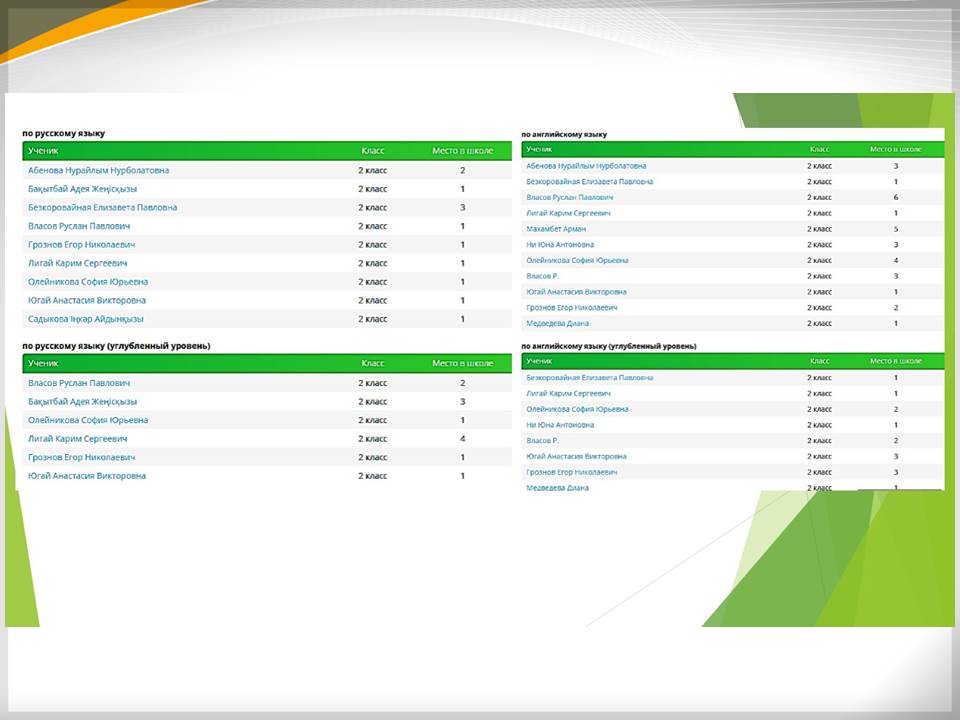Click 'Класс' header in advanced Russian table

point(372,364)
